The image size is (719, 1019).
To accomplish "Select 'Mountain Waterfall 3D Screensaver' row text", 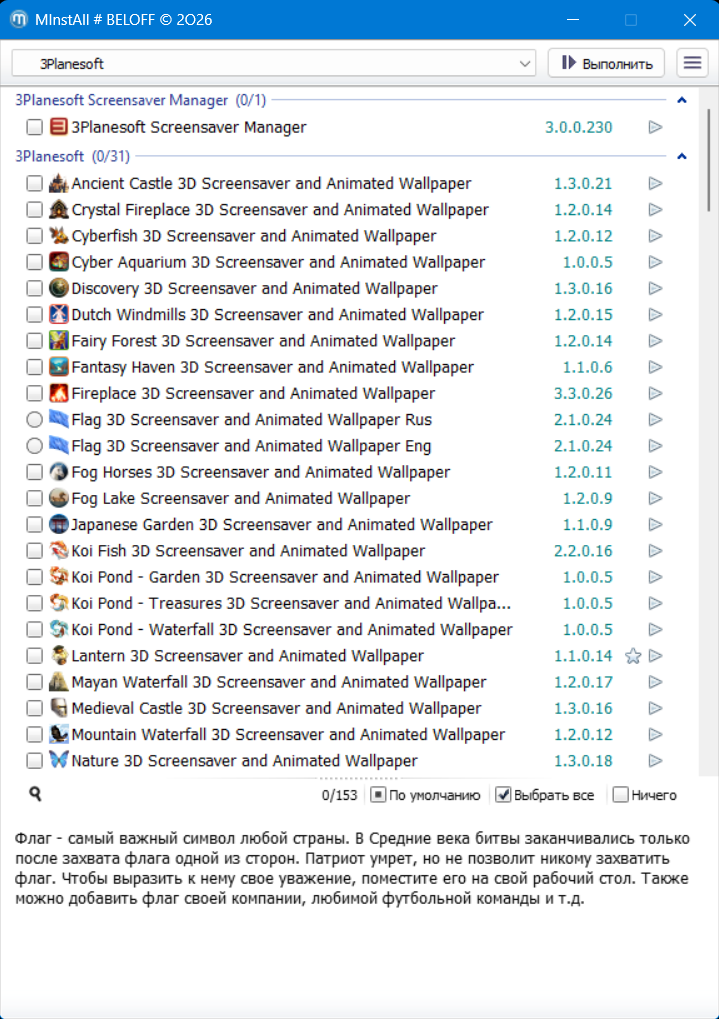I will tap(288, 734).
